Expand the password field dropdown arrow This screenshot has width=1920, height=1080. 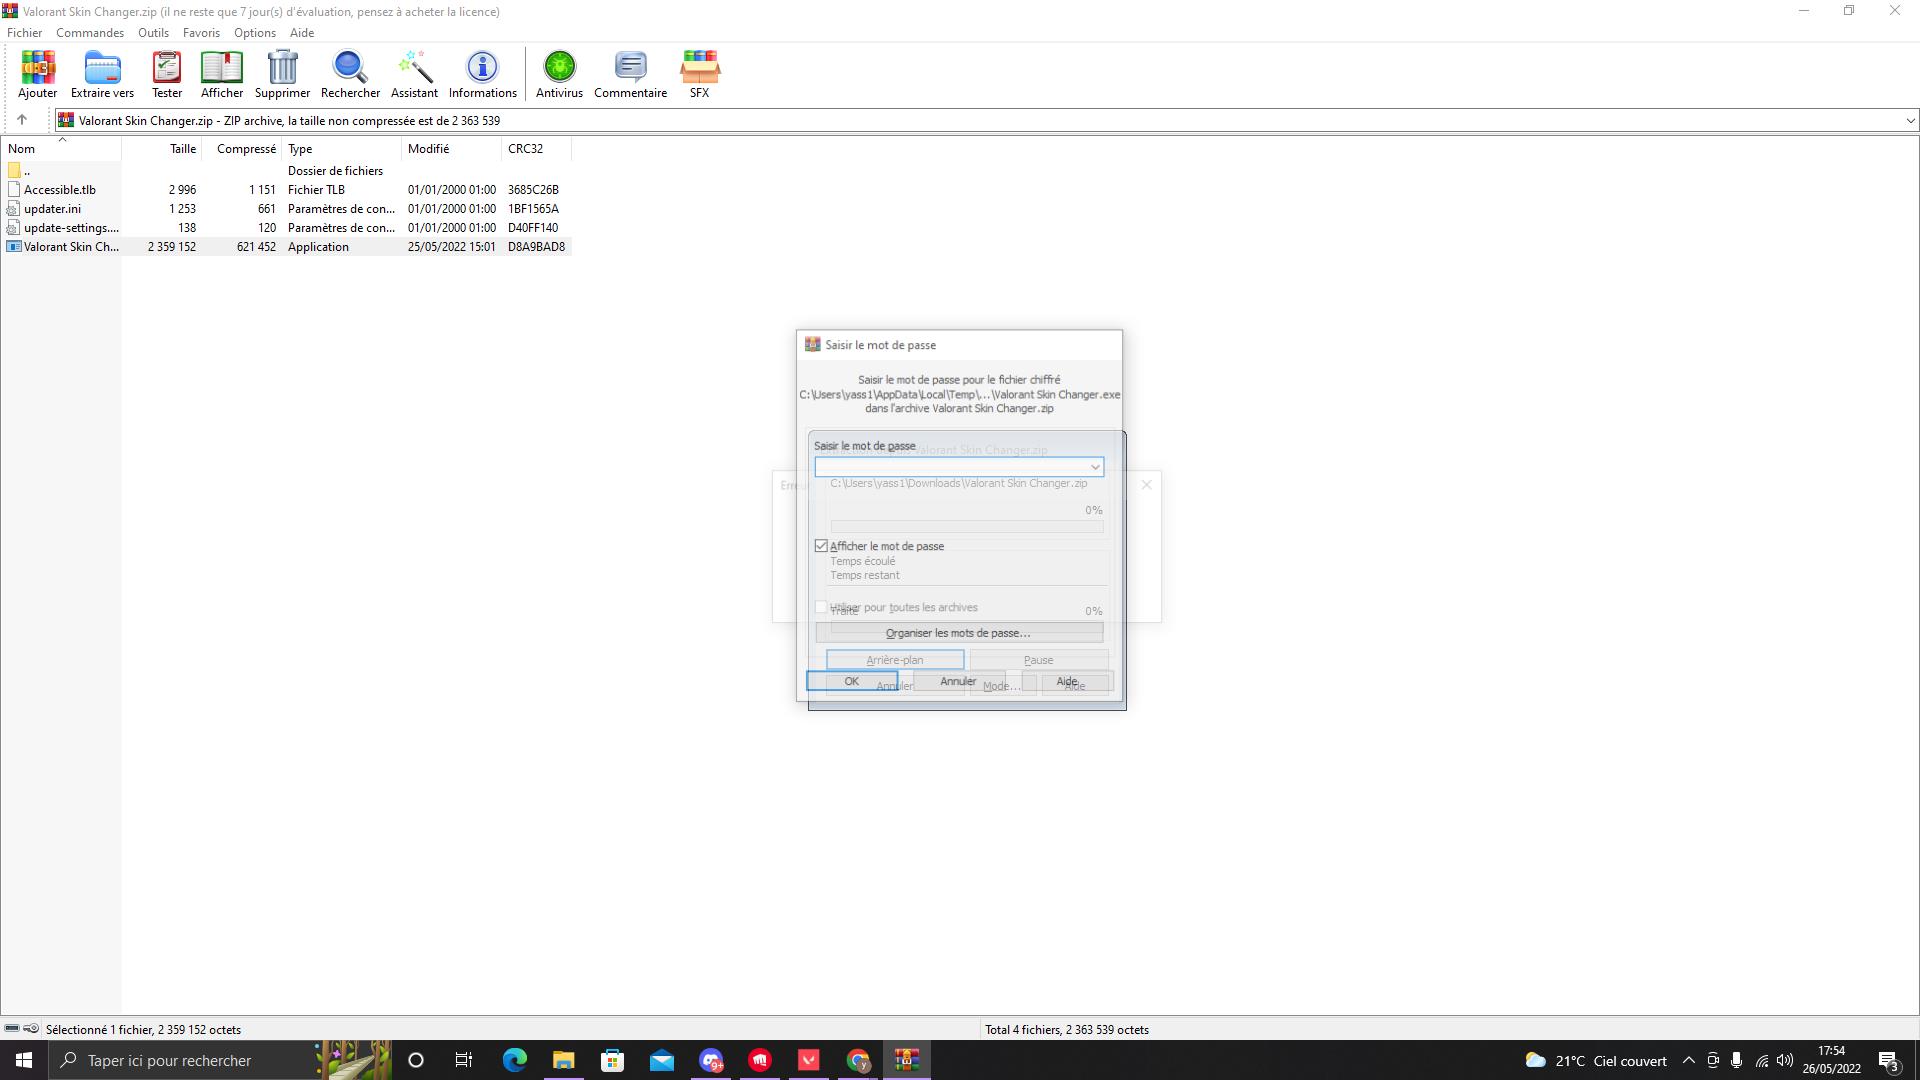(1095, 467)
